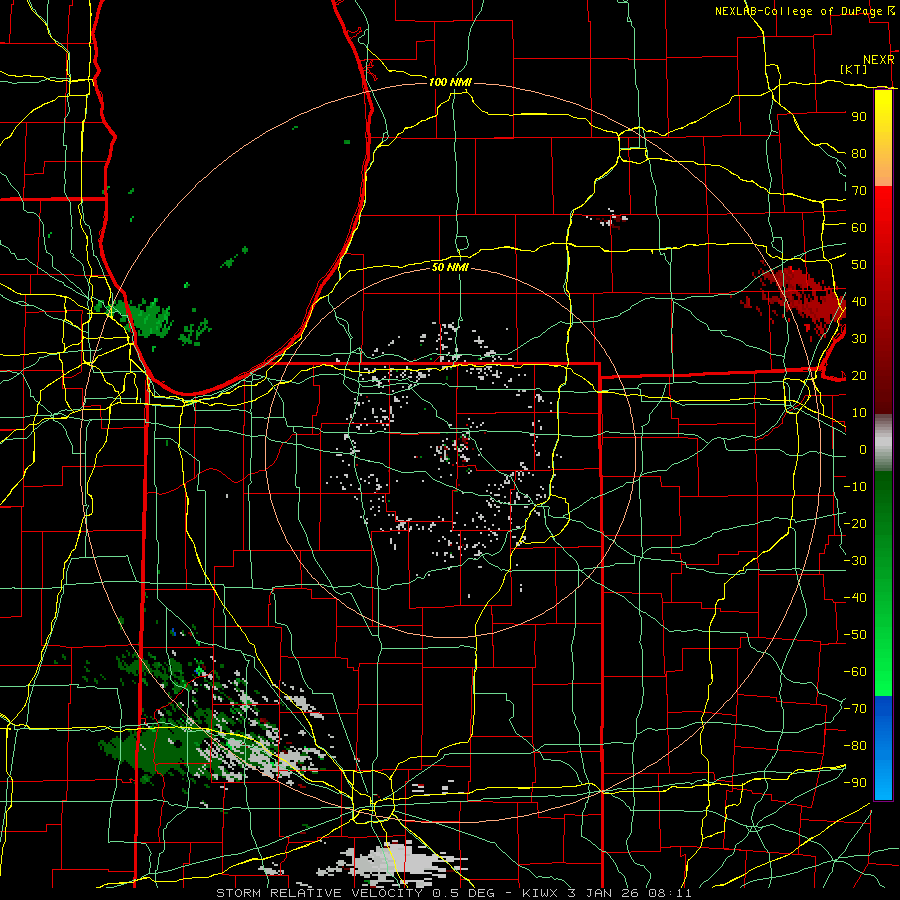Viewport: 900px width, 900px height.
Task: Click the 100 NMI range ring label
Action: (x=450, y=82)
